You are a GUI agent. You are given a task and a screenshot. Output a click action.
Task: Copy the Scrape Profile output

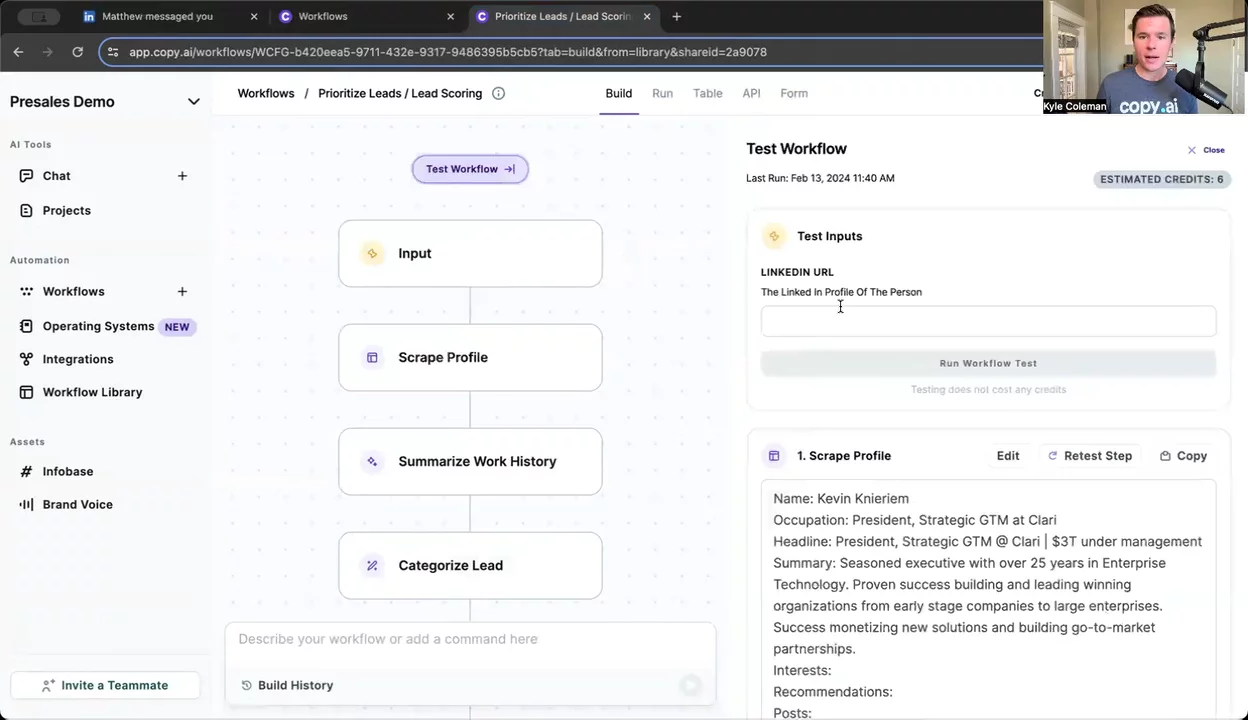(x=1183, y=456)
